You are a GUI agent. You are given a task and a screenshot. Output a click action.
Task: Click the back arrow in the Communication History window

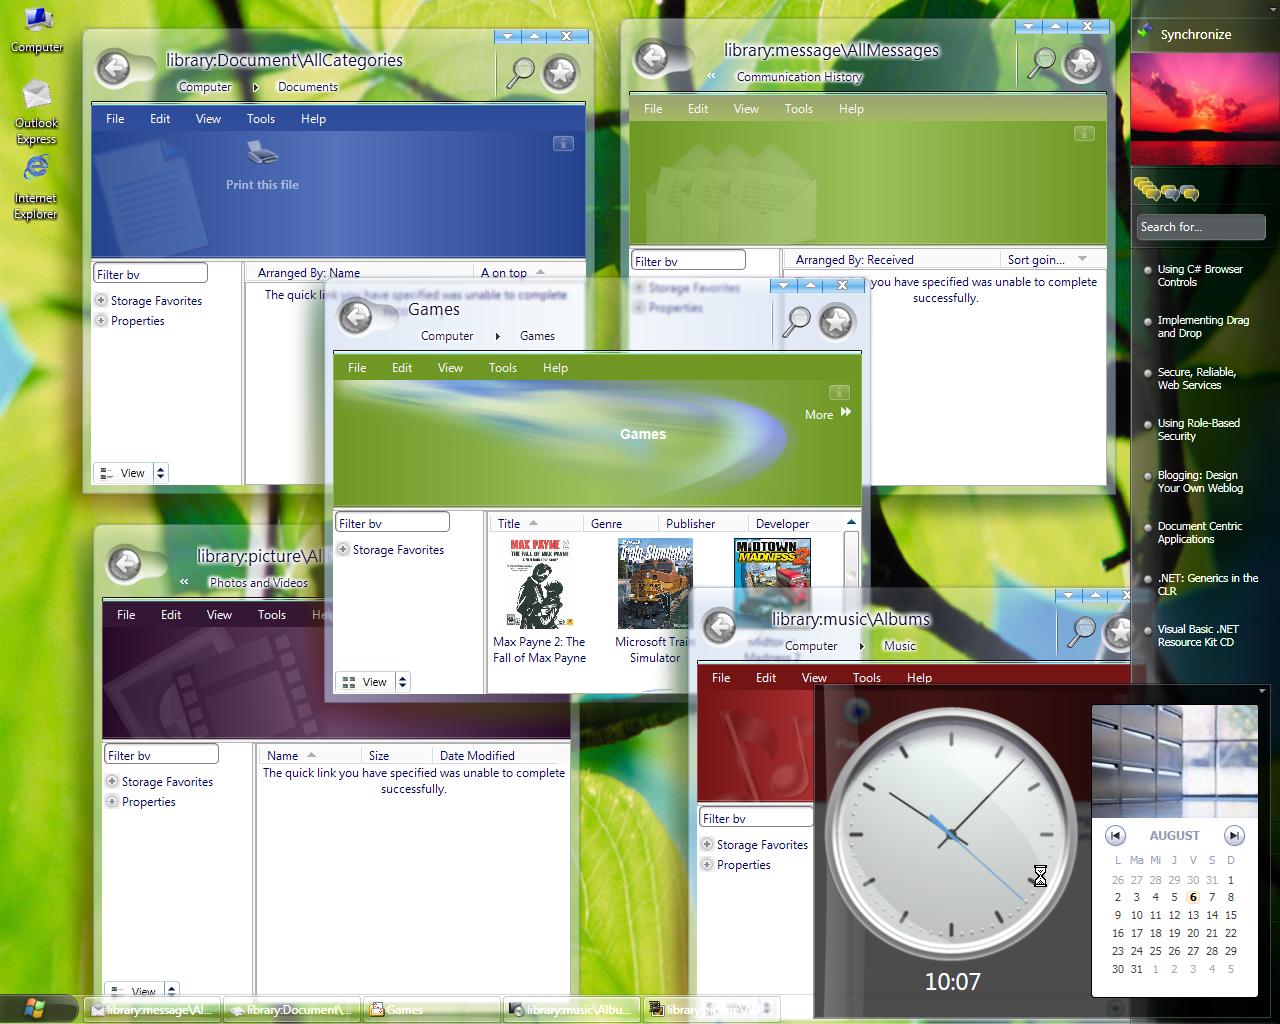[x=652, y=58]
